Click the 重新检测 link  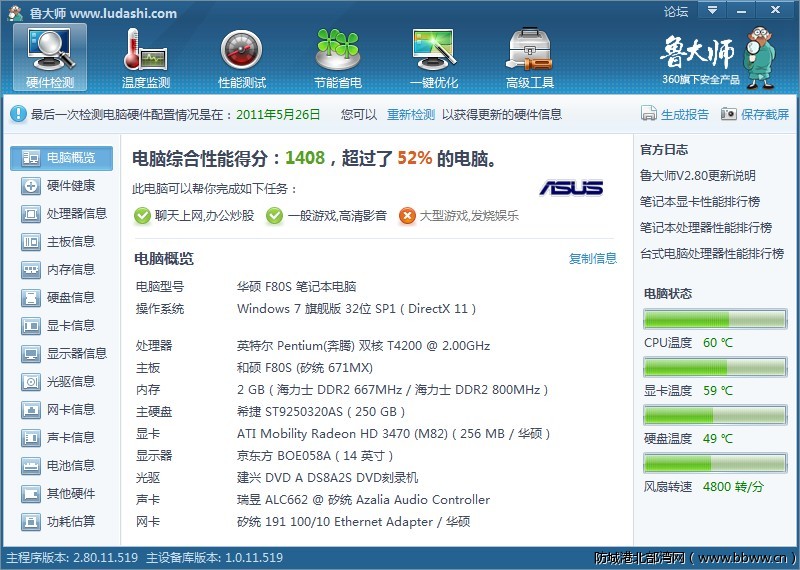coord(411,115)
